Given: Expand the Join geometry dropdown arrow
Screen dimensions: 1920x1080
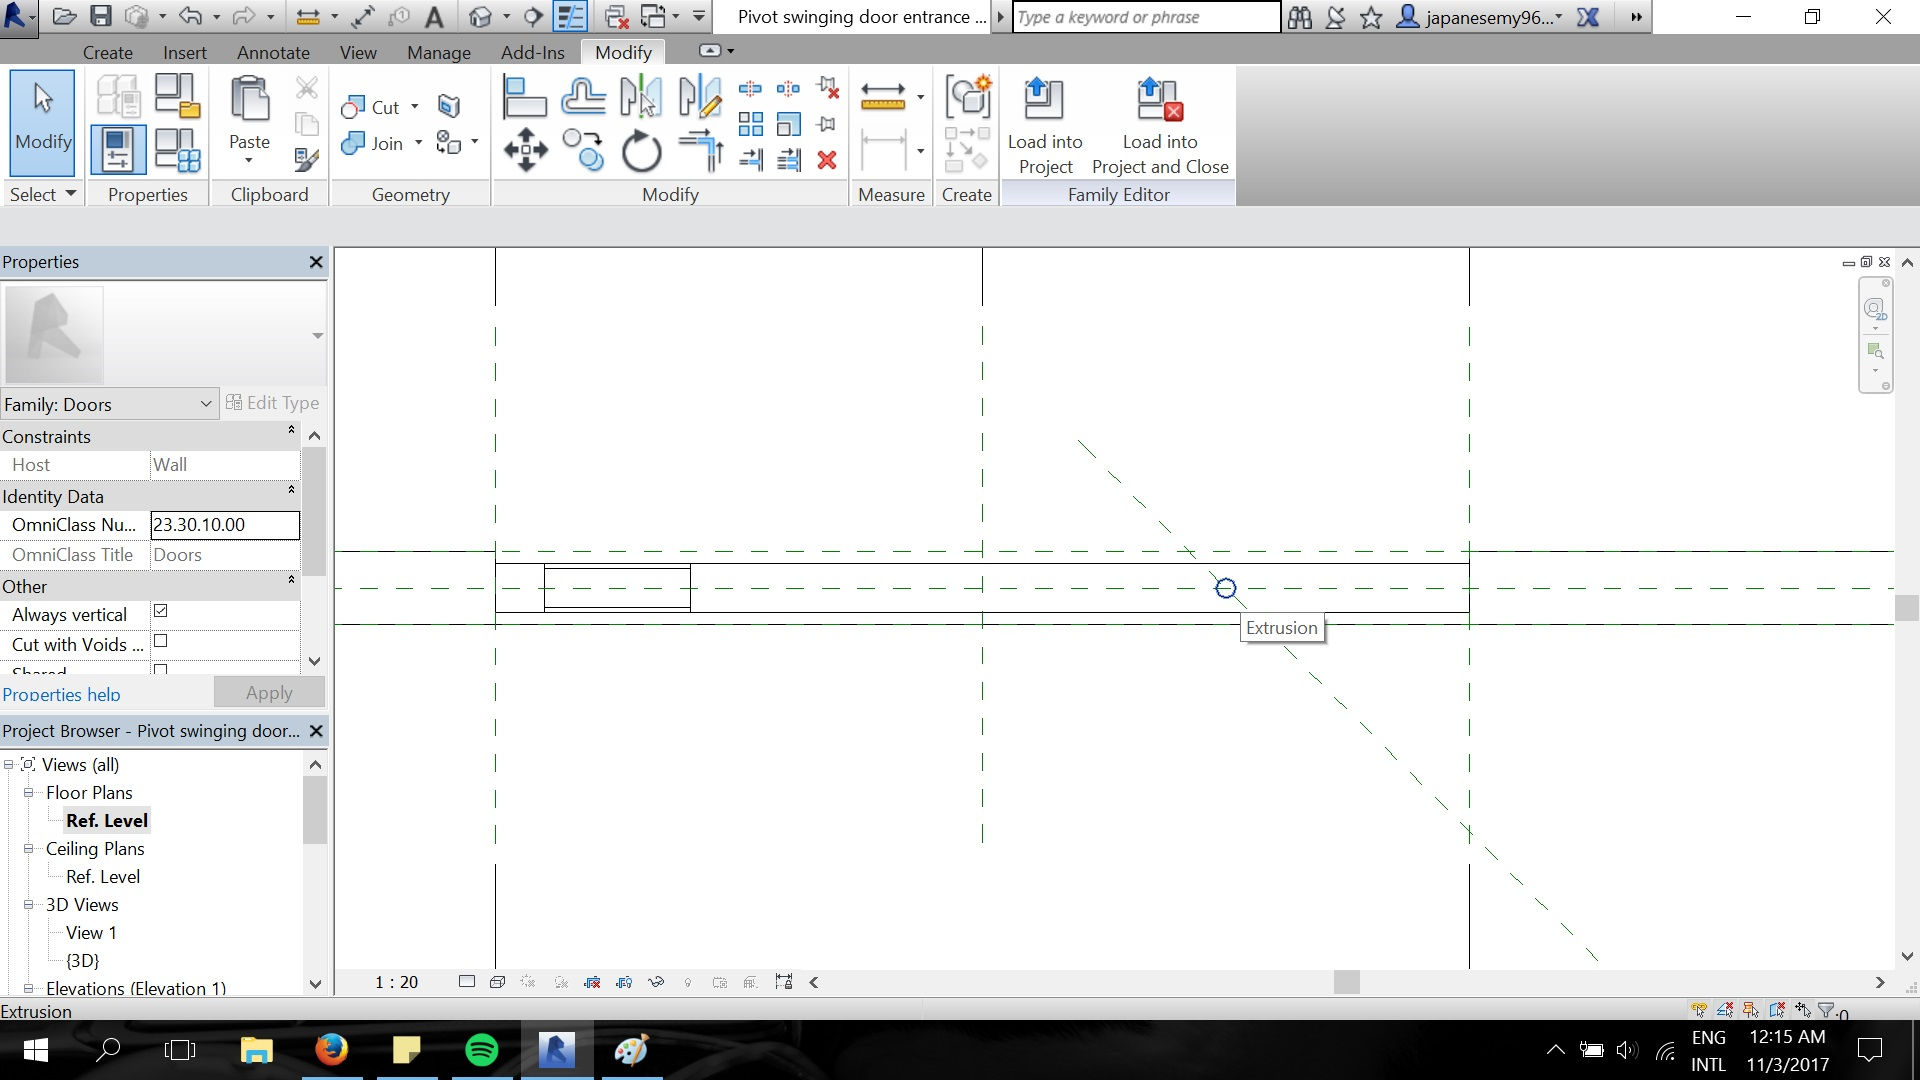Looking at the screenshot, I should point(418,143).
